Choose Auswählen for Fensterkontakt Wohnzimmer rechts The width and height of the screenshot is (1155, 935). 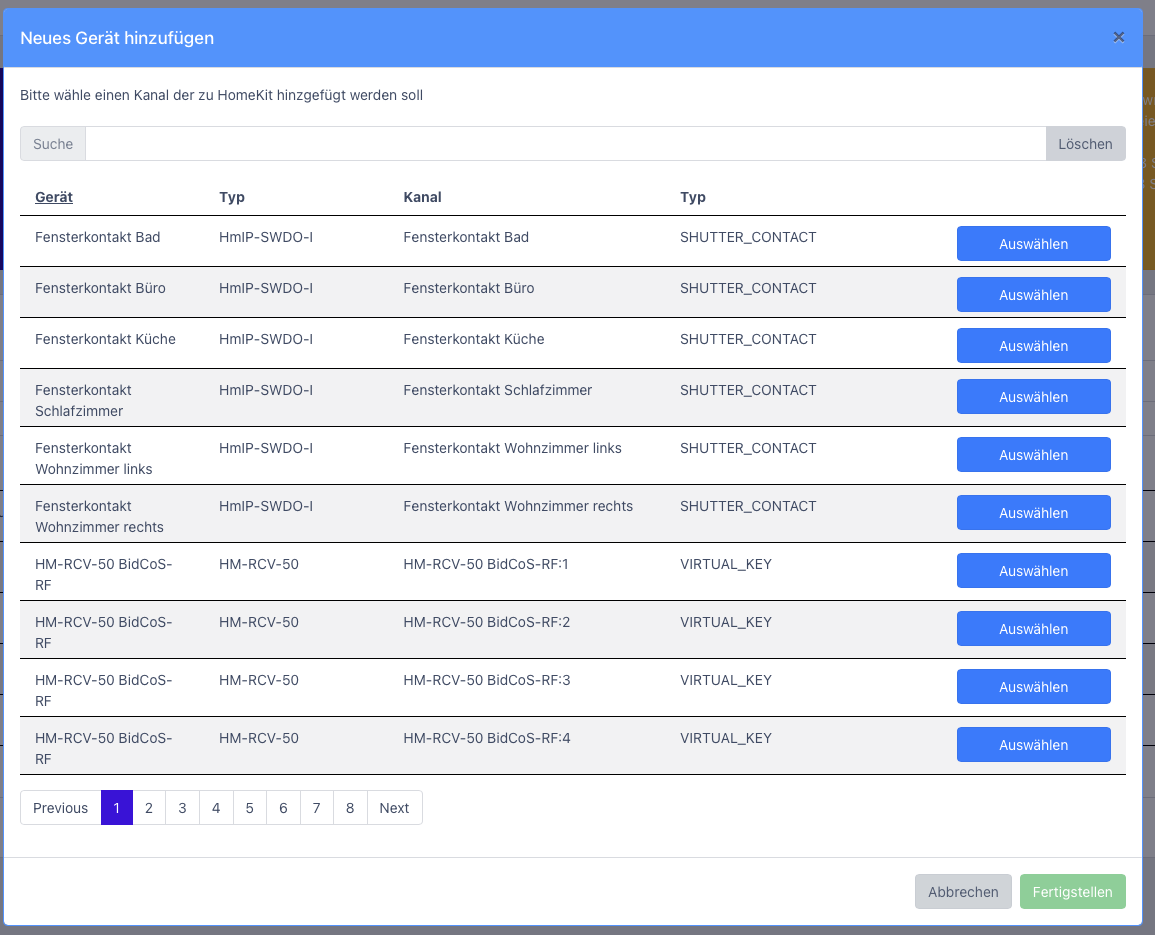coord(1033,513)
